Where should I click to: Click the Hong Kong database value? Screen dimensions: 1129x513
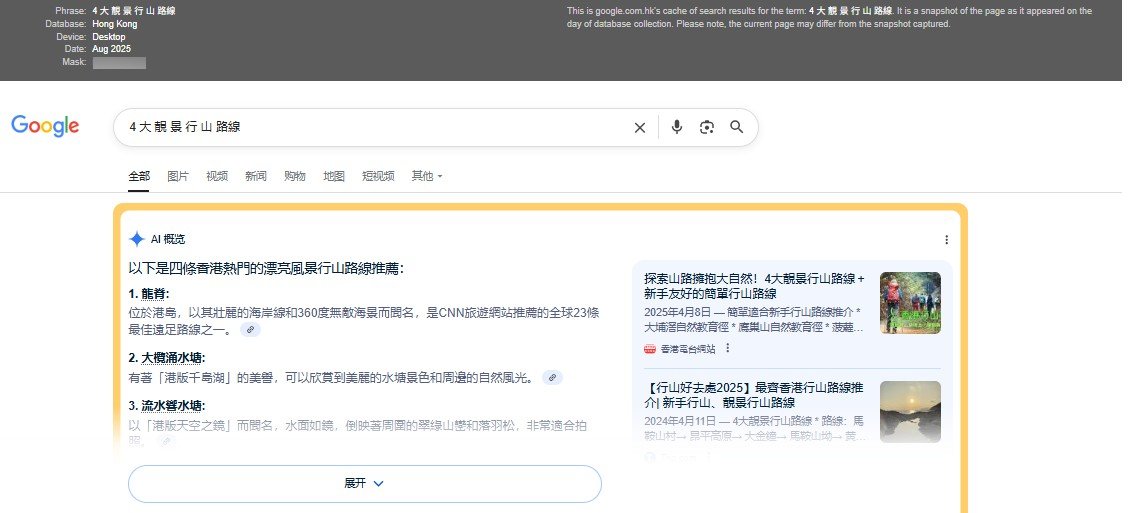click(x=114, y=24)
